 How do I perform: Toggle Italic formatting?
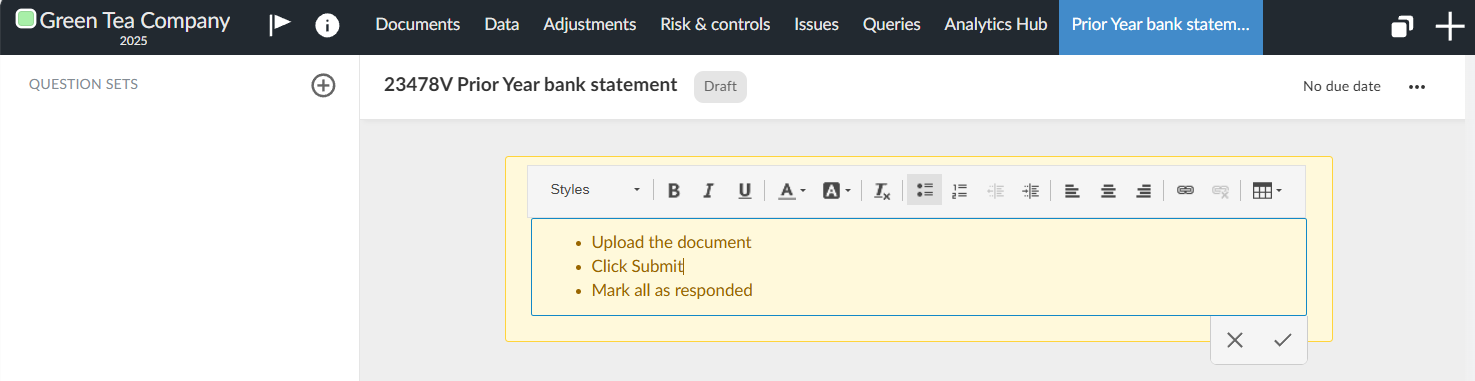[x=709, y=190]
